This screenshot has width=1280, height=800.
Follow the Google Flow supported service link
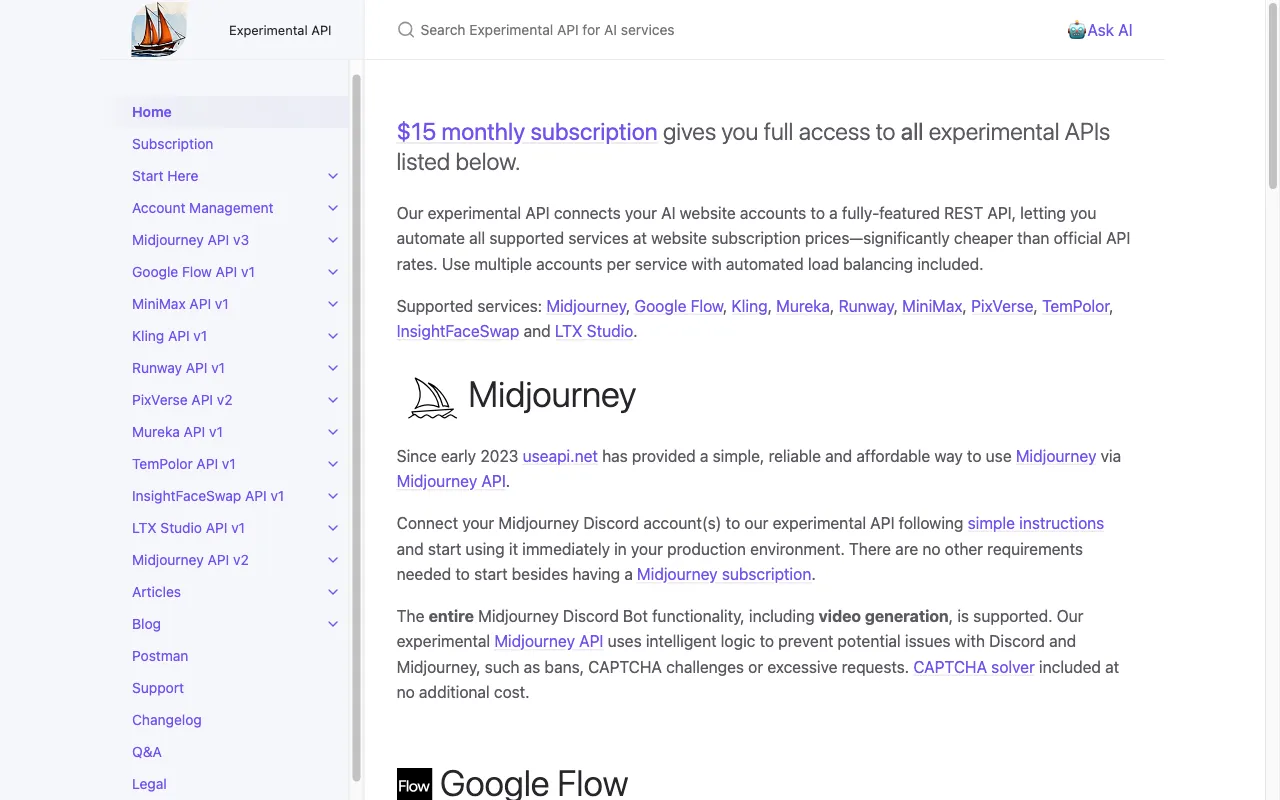point(679,306)
